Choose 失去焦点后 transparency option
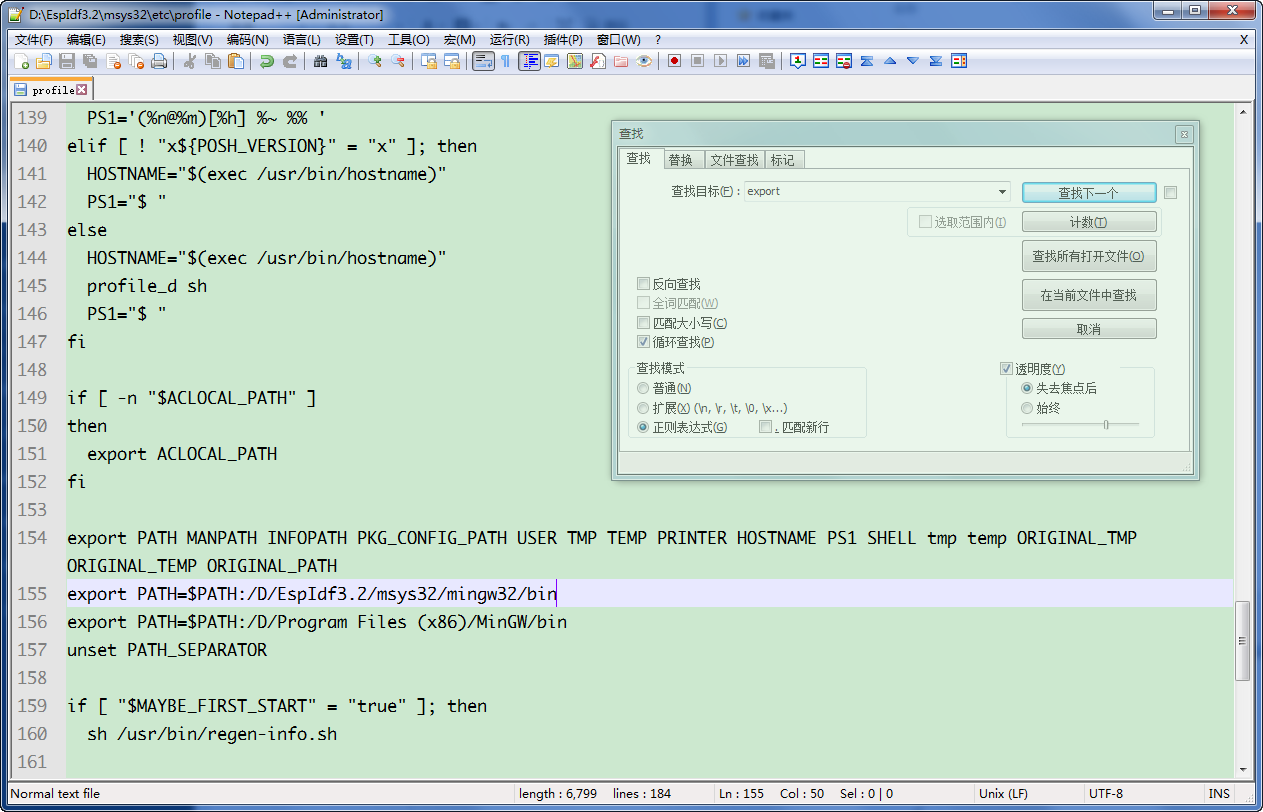This screenshot has height=812, width=1263. point(1026,388)
